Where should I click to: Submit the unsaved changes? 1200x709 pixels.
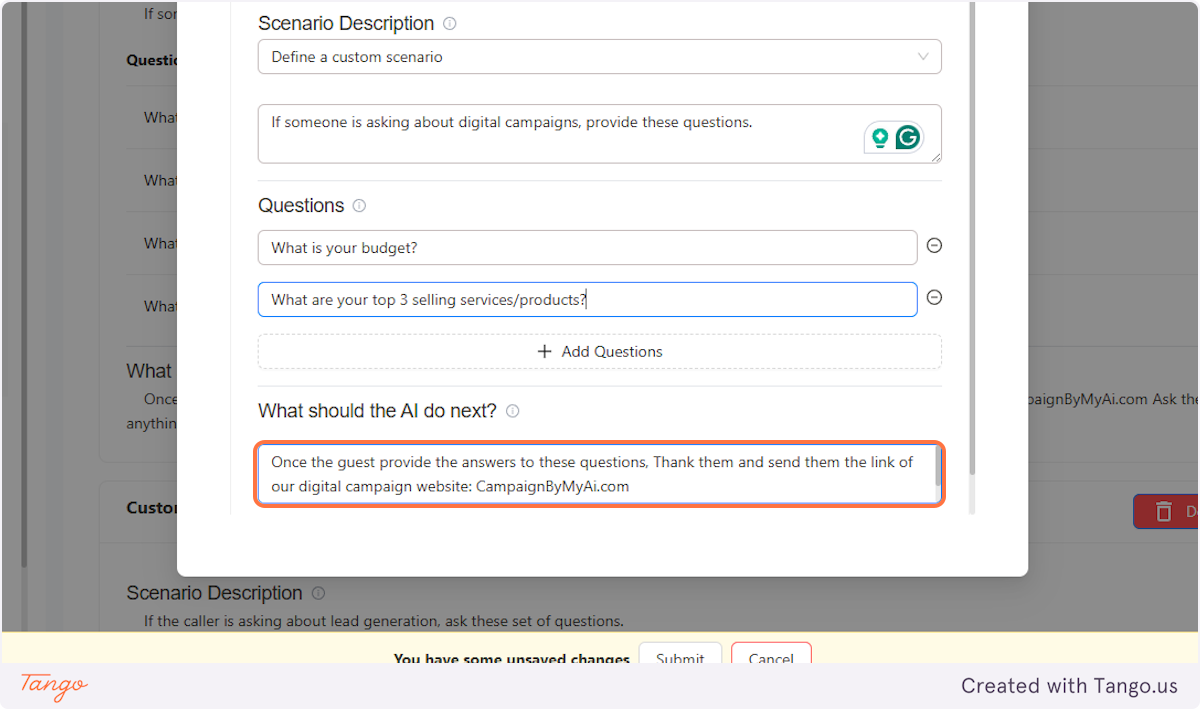coord(680,659)
